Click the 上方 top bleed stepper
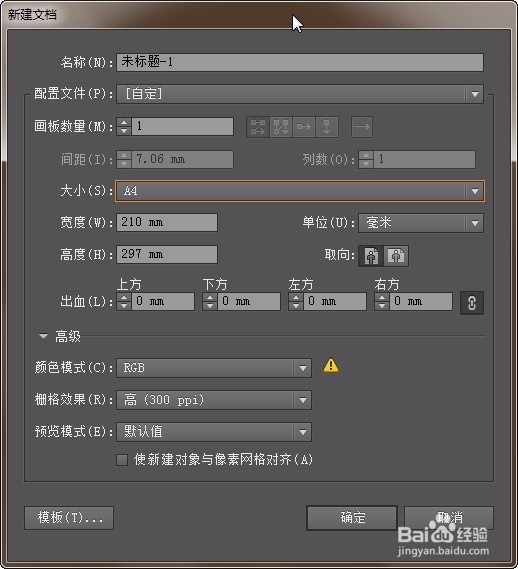 (x=124, y=302)
